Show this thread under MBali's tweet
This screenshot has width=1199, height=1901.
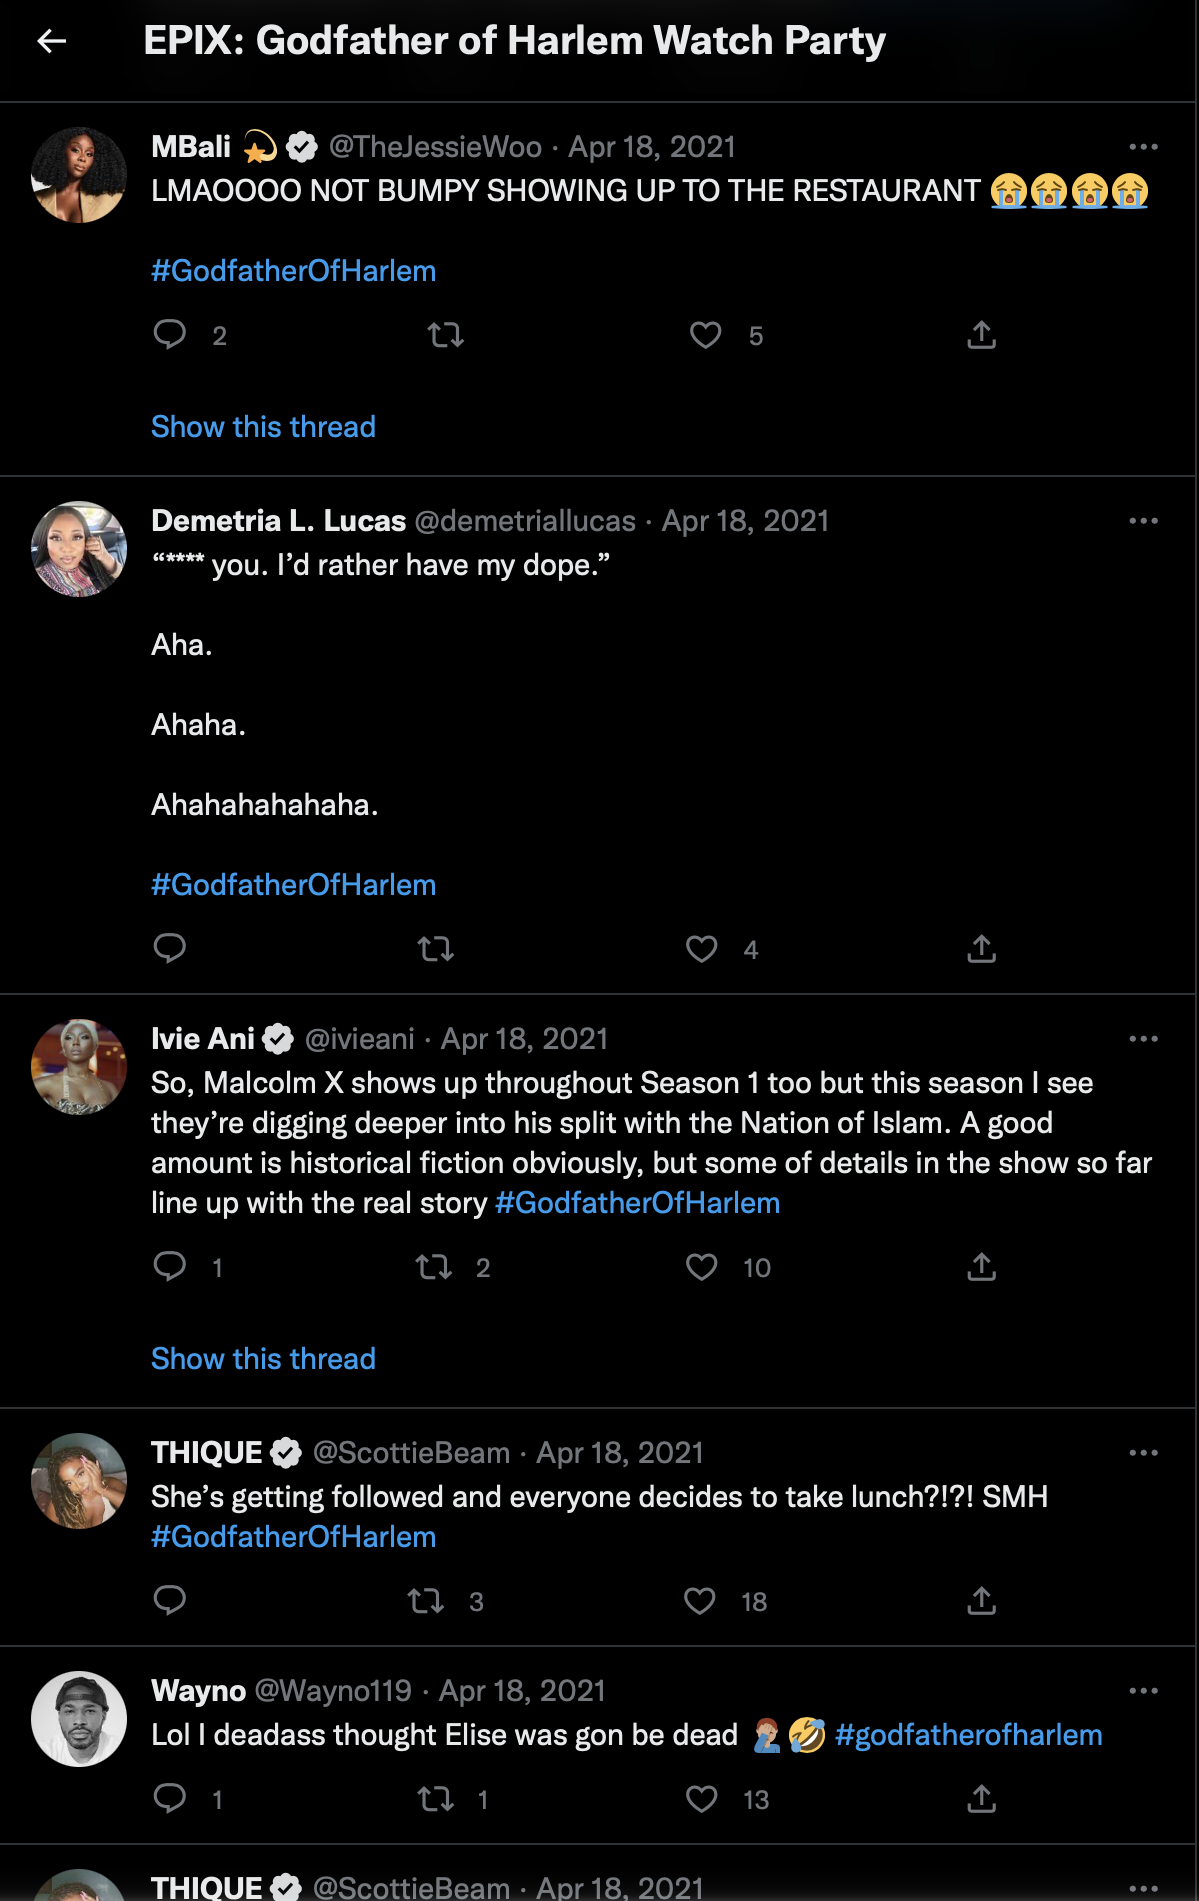263,427
